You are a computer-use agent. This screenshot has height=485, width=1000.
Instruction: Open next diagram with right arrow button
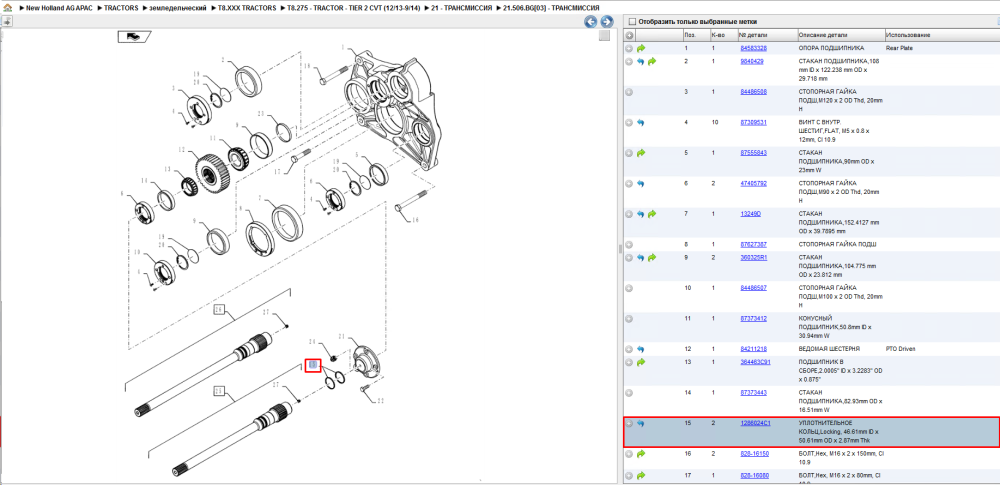[x=607, y=22]
